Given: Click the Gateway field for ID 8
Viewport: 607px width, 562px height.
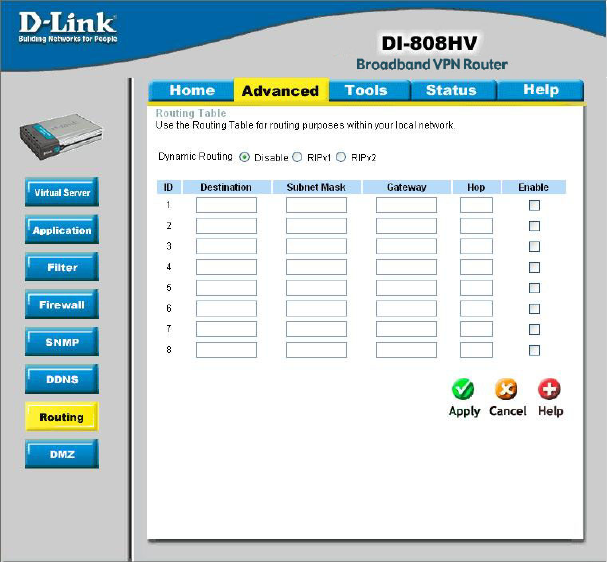Looking at the screenshot, I should (x=406, y=350).
